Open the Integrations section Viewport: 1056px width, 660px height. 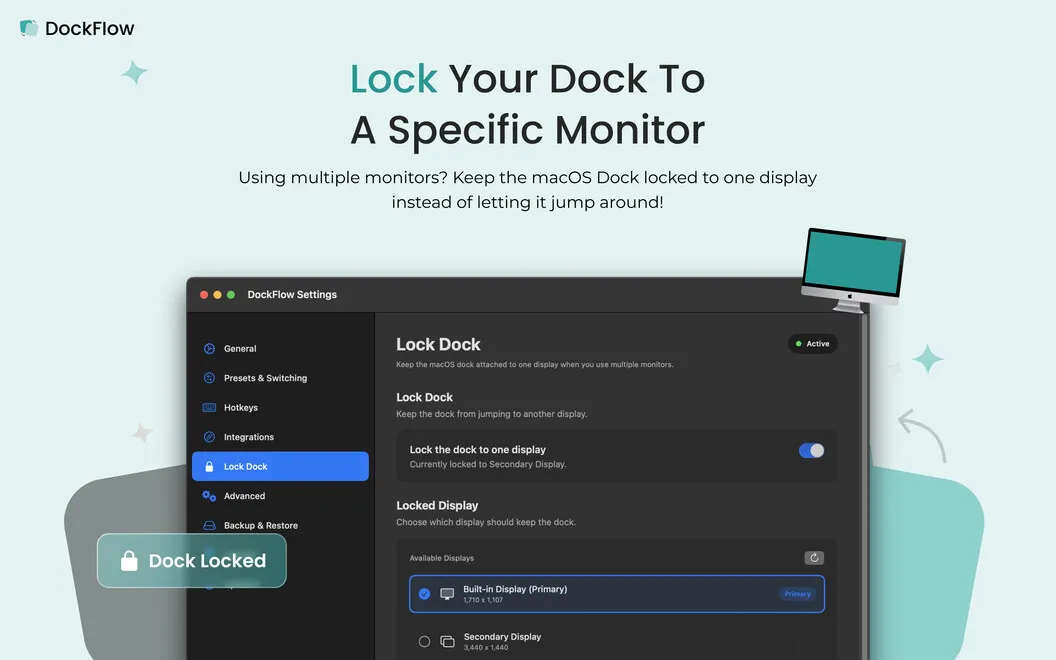click(x=280, y=436)
